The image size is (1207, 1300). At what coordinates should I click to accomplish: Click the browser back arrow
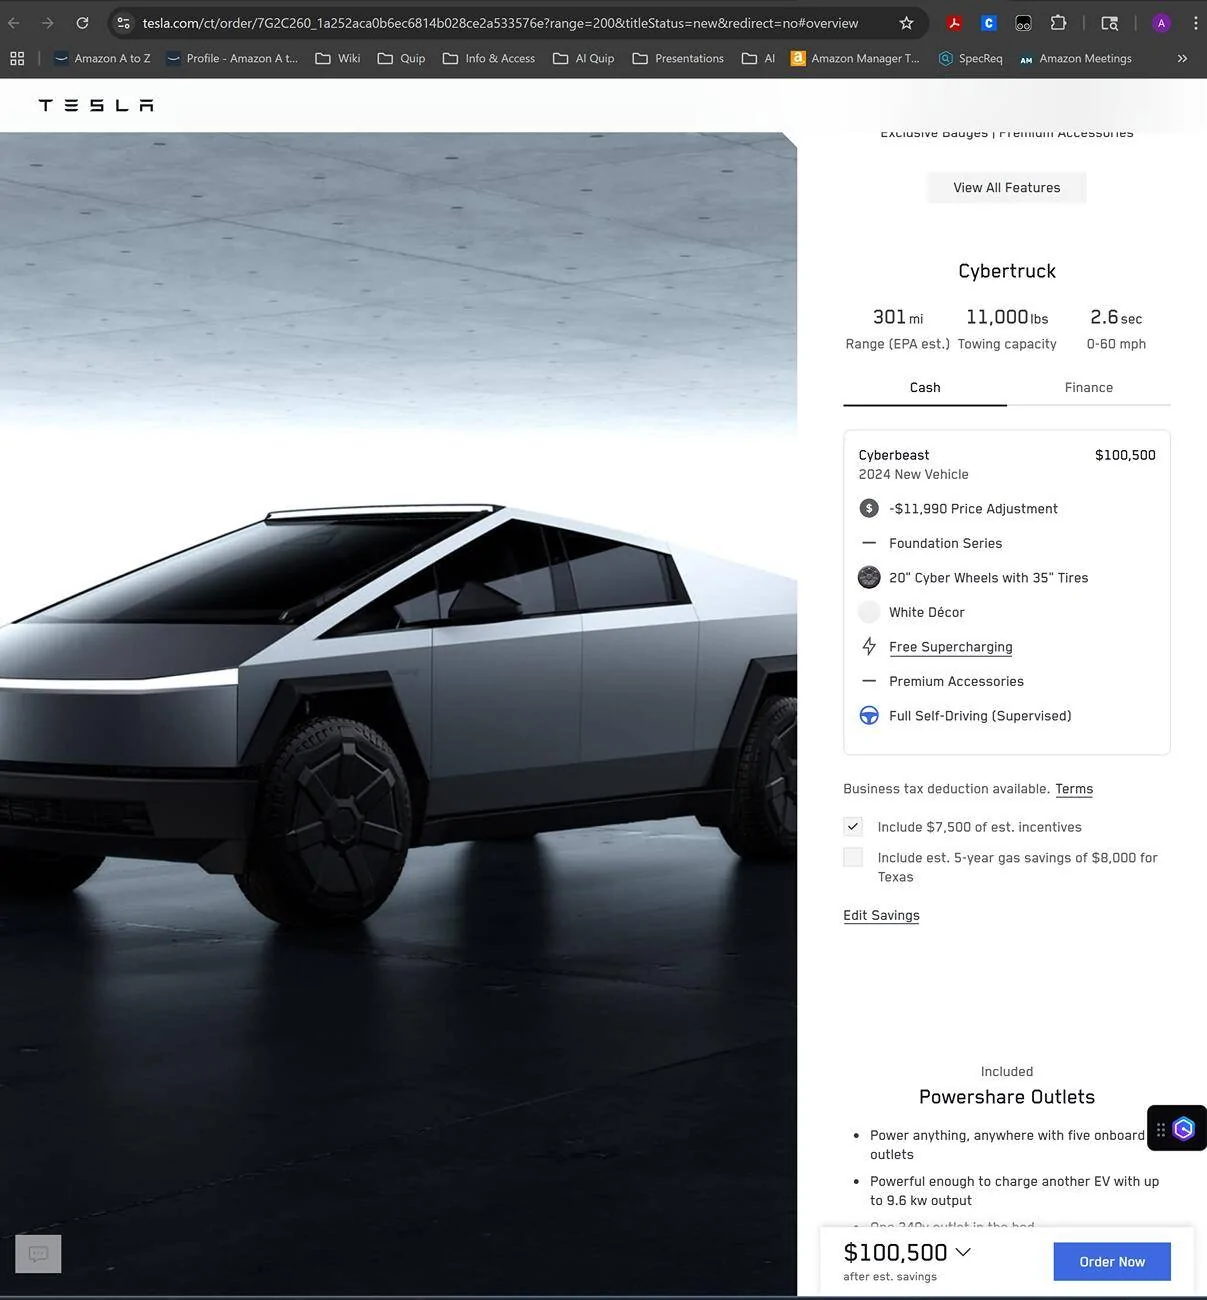(14, 22)
